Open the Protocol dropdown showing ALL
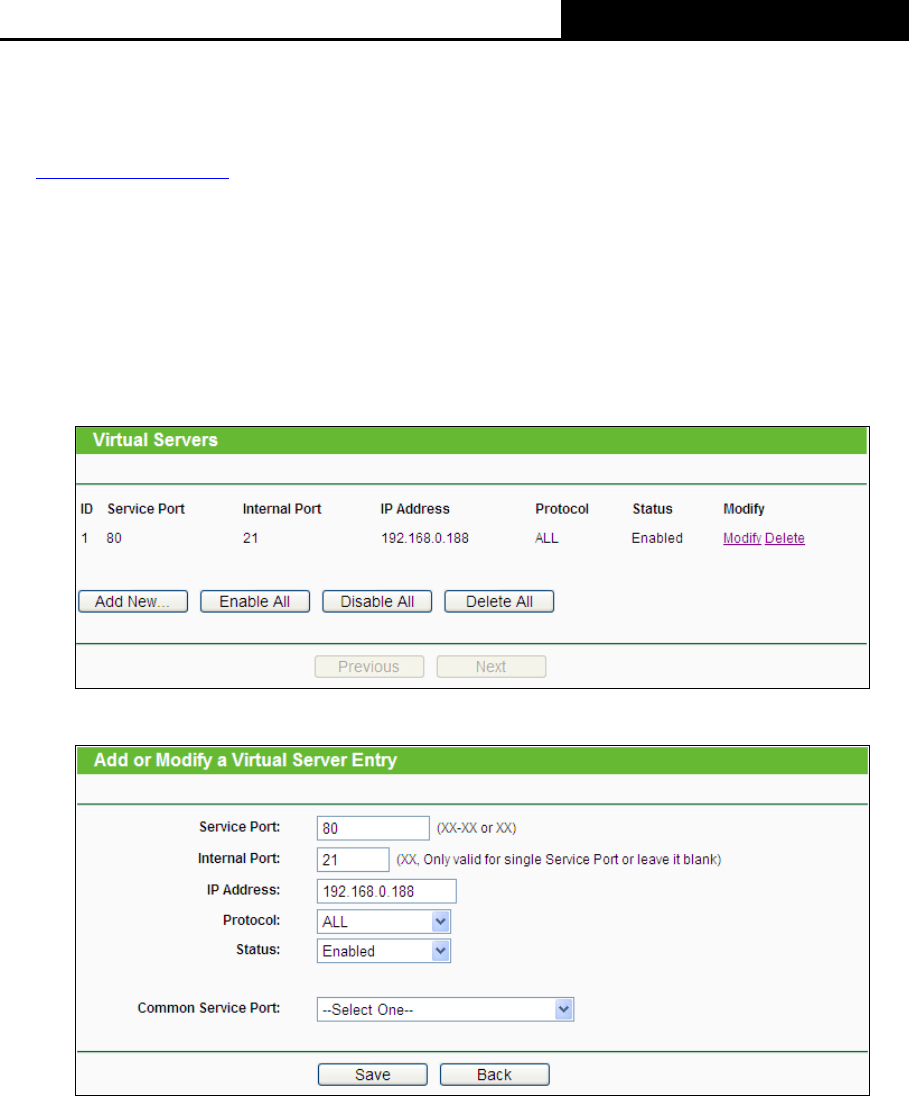This screenshot has height=1096, width=909. tap(383, 921)
